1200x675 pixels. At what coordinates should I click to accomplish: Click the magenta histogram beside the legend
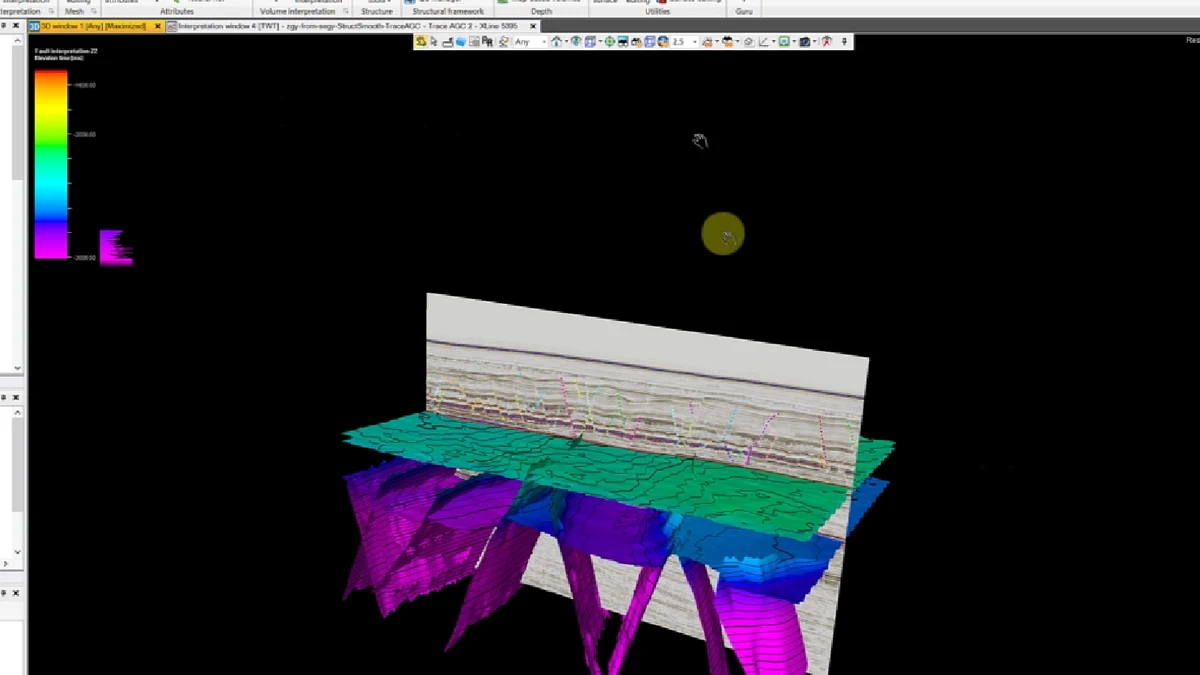tap(116, 247)
